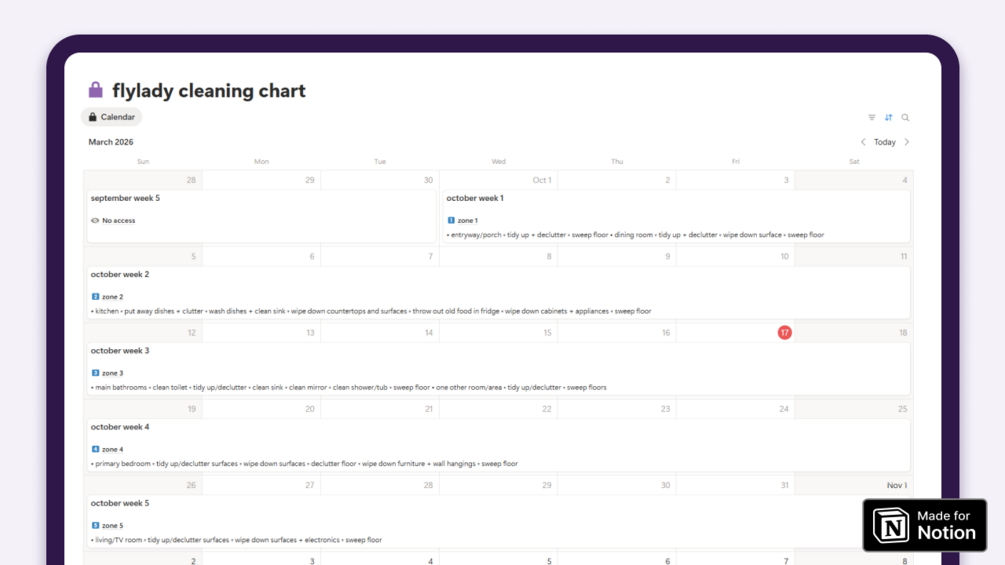
Task: Click the primary bedroom task list text
Action: click(x=304, y=464)
